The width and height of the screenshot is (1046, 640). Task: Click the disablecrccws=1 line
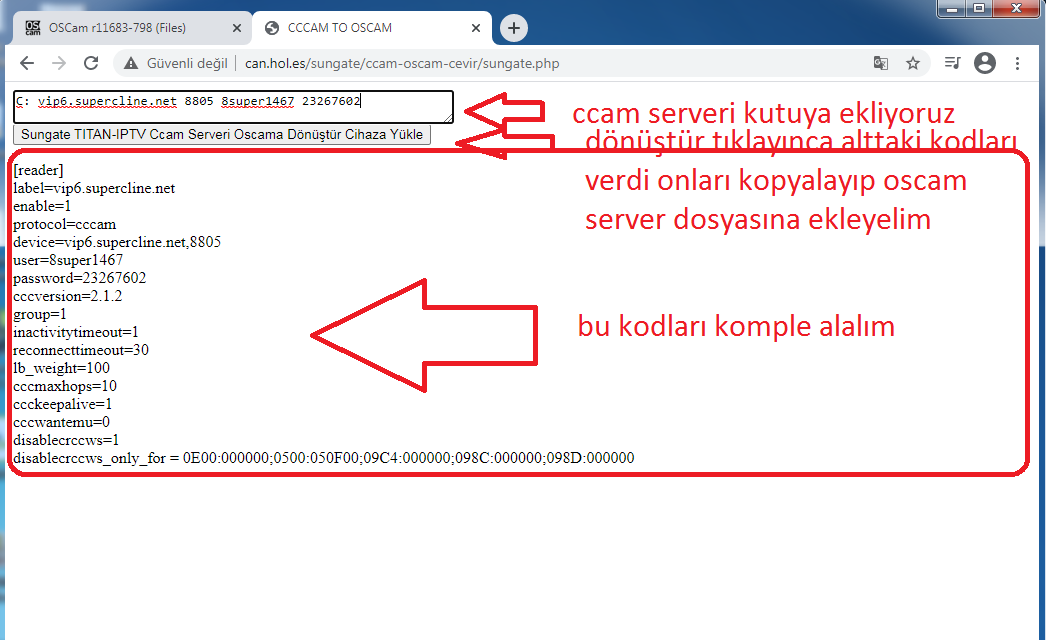(66, 440)
